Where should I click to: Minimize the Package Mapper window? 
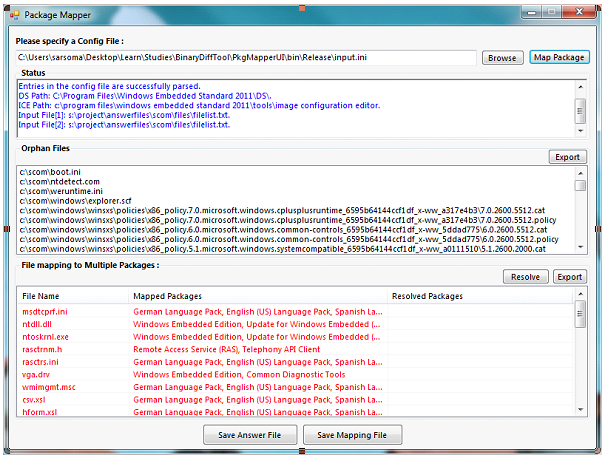532,12
